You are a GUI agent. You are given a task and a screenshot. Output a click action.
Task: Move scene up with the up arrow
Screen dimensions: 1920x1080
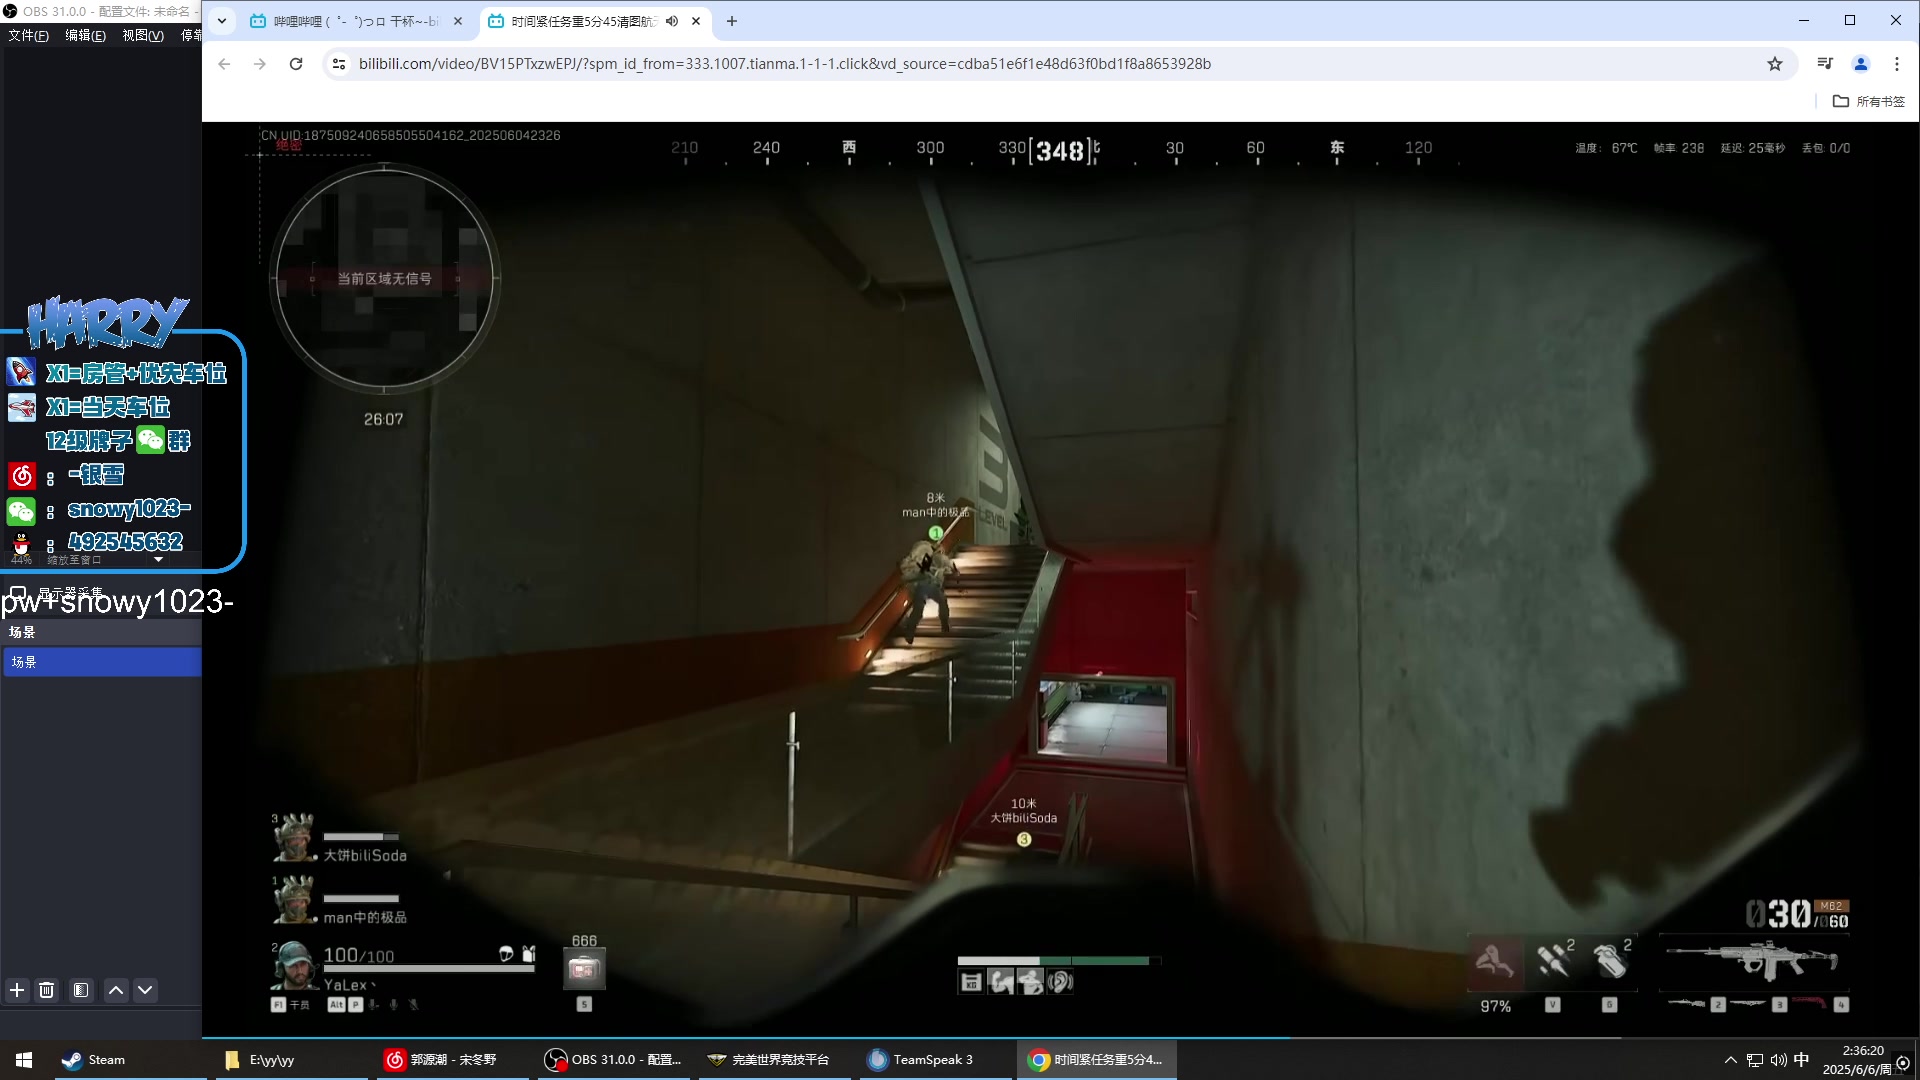pos(116,990)
